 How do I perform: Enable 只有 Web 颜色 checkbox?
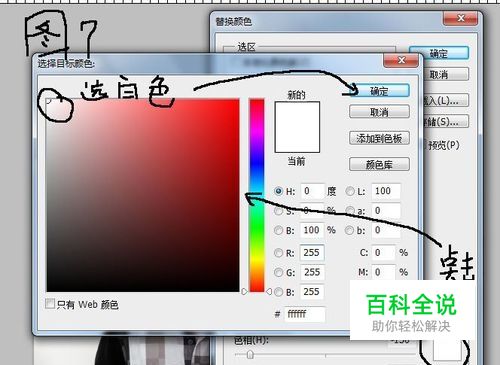tap(50, 304)
